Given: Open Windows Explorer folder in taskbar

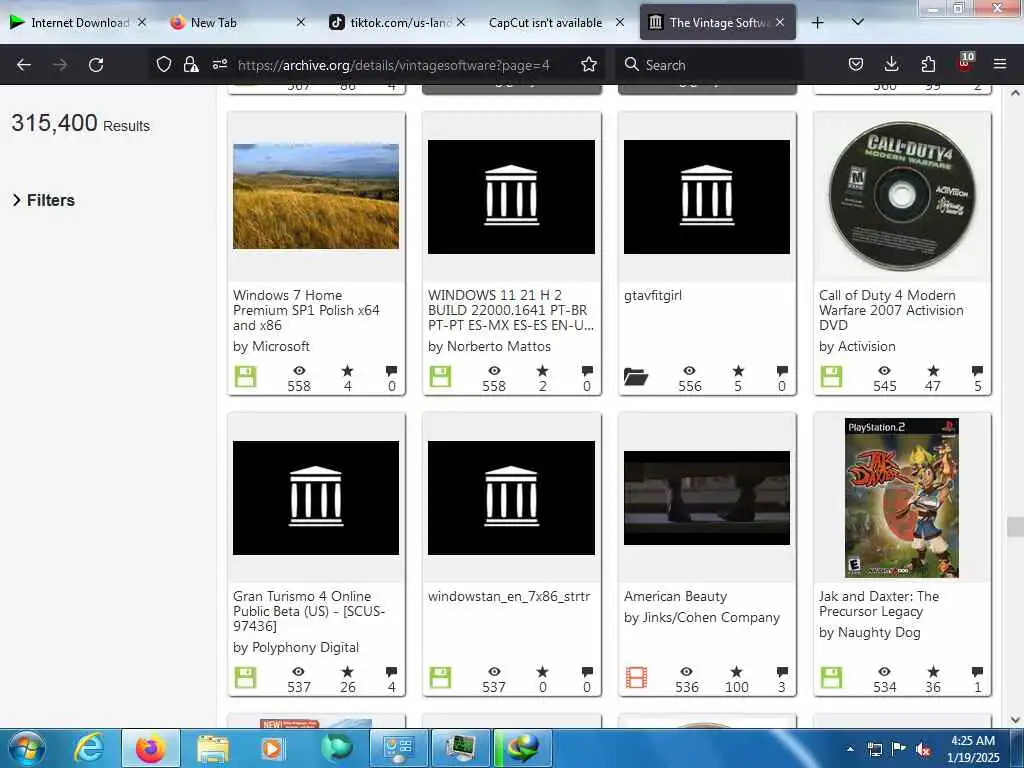Looking at the screenshot, I should pos(213,748).
